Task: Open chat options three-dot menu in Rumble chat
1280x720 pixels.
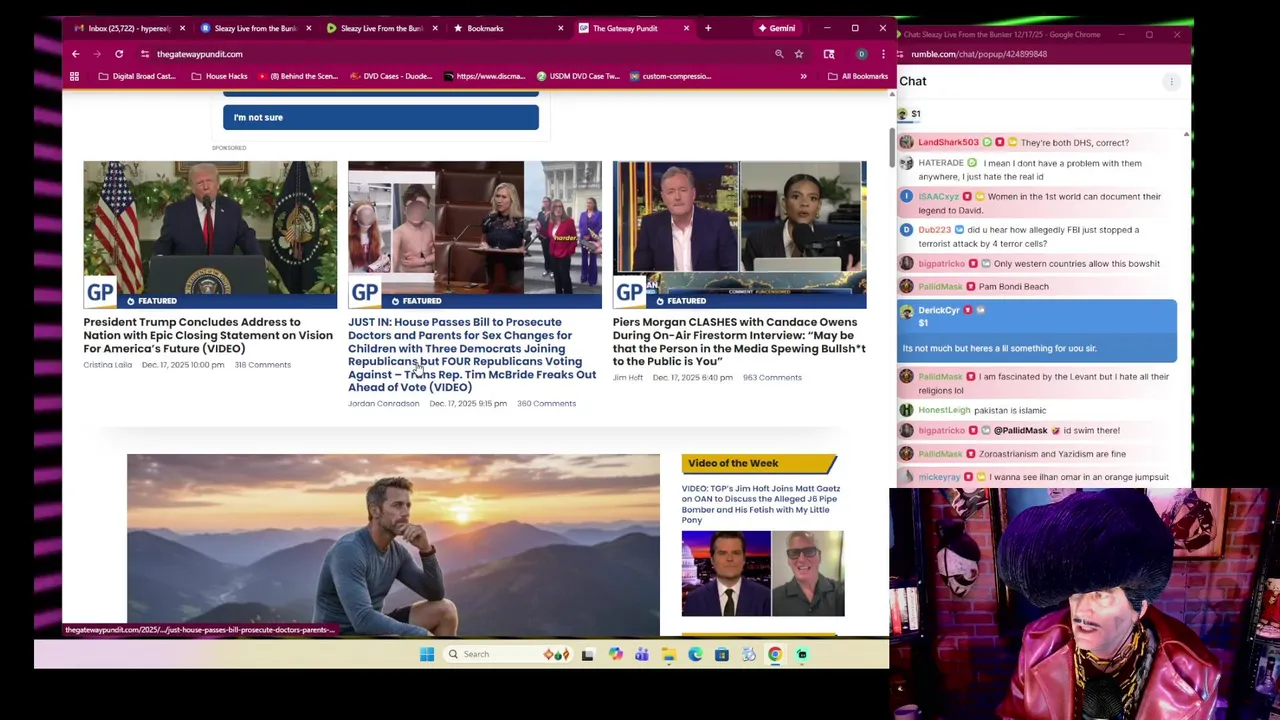Action: 1171,81
